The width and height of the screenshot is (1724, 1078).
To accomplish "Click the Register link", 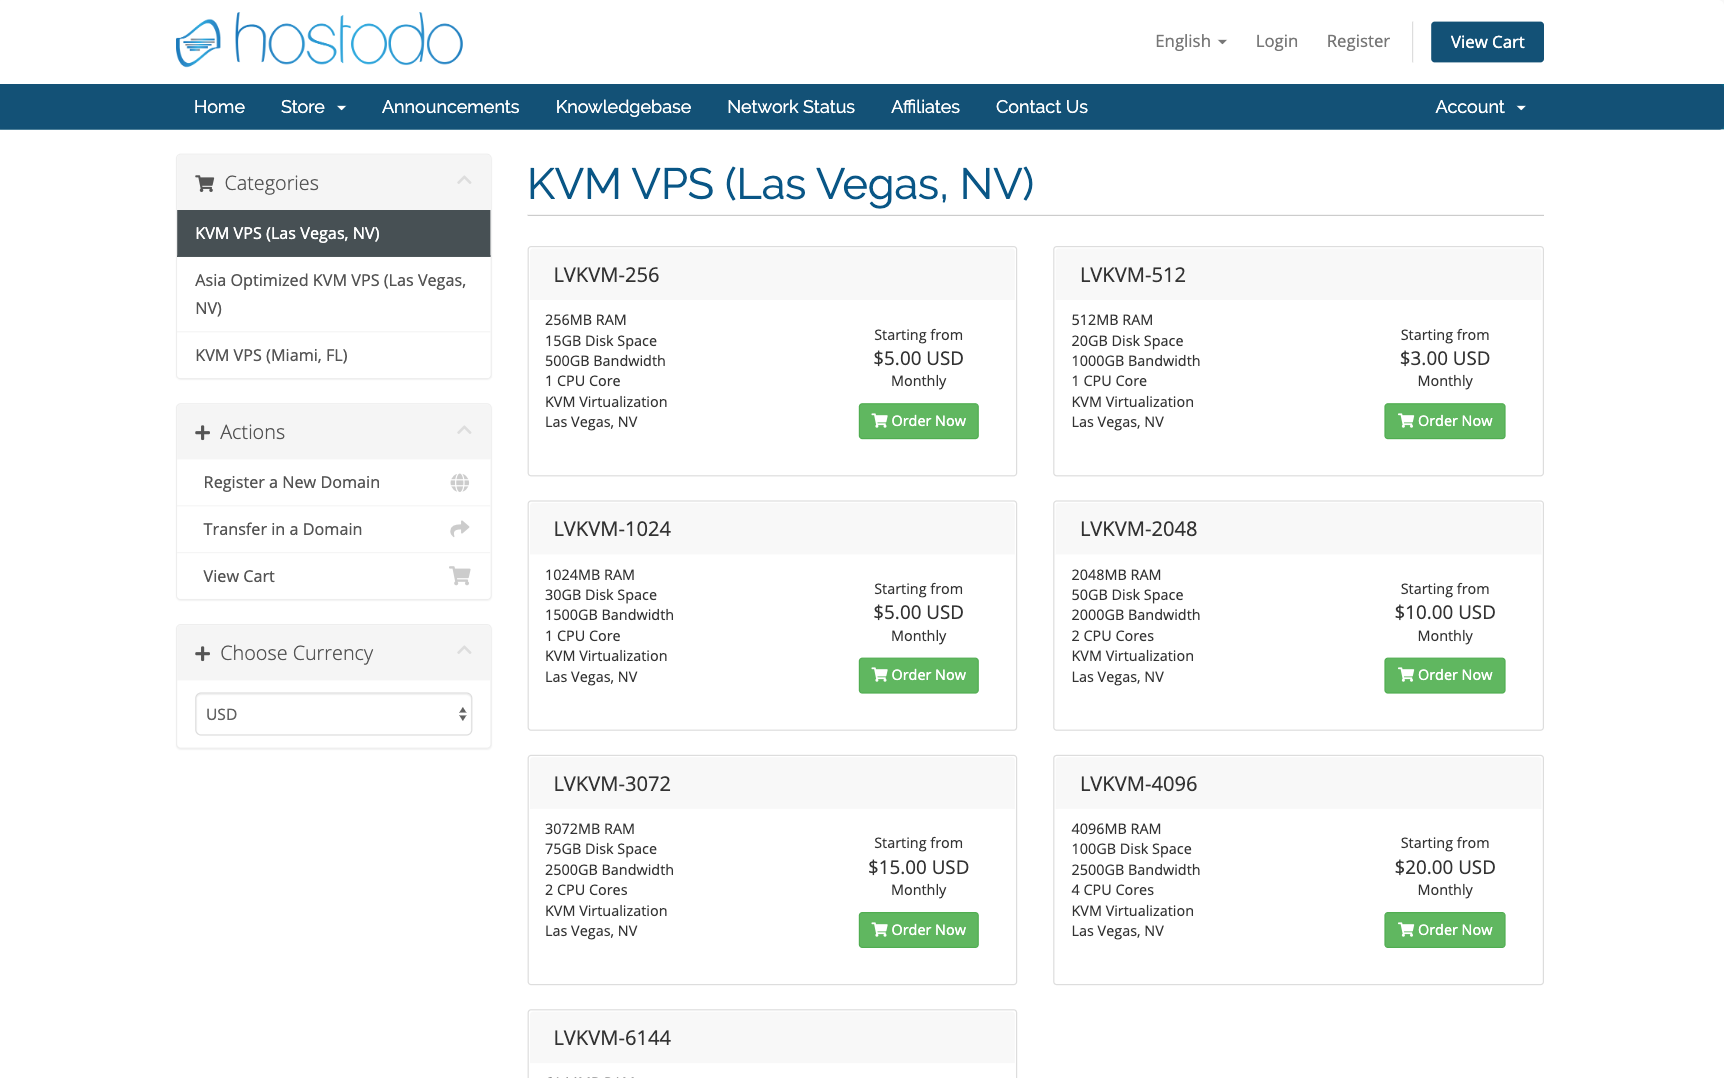I will (x=1358, y=41).
